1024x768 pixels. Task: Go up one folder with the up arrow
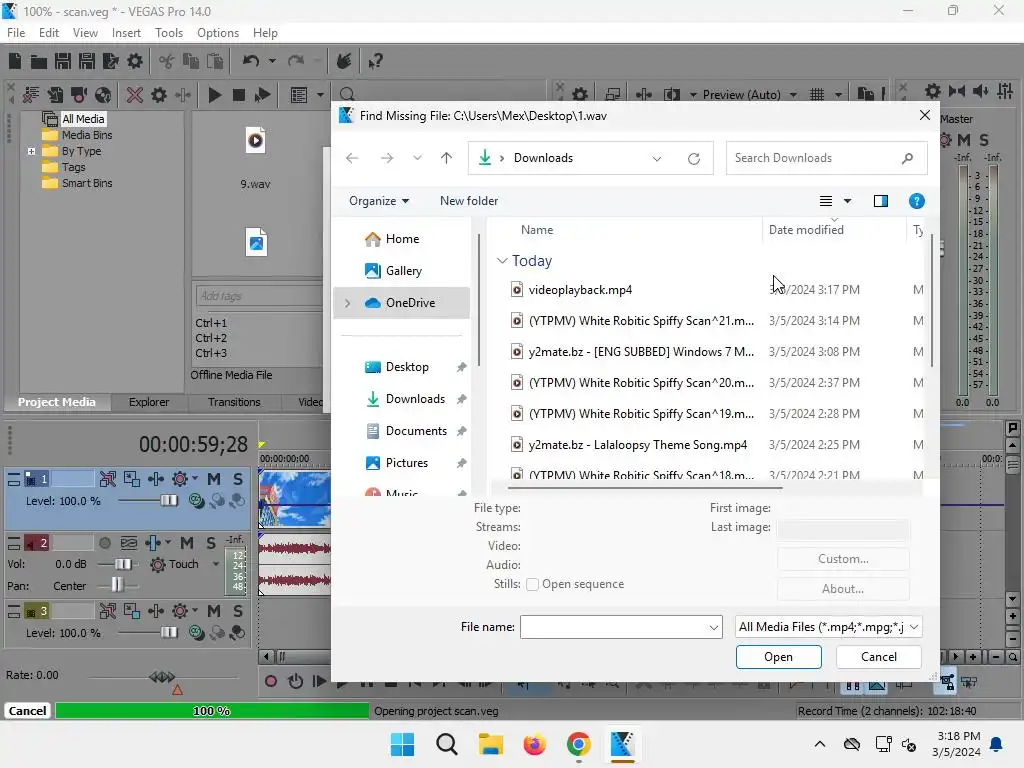(x=446, y=158)
